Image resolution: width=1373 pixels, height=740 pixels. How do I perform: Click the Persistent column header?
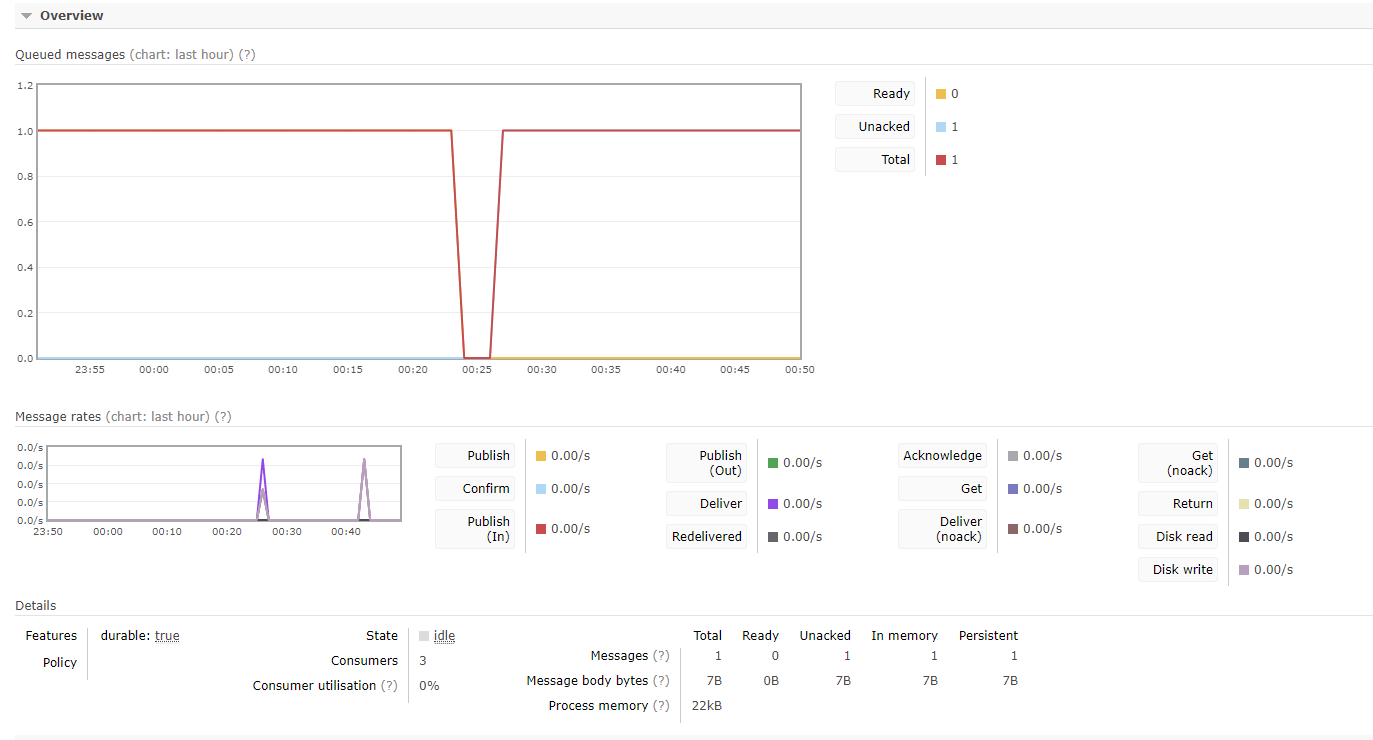988,636
